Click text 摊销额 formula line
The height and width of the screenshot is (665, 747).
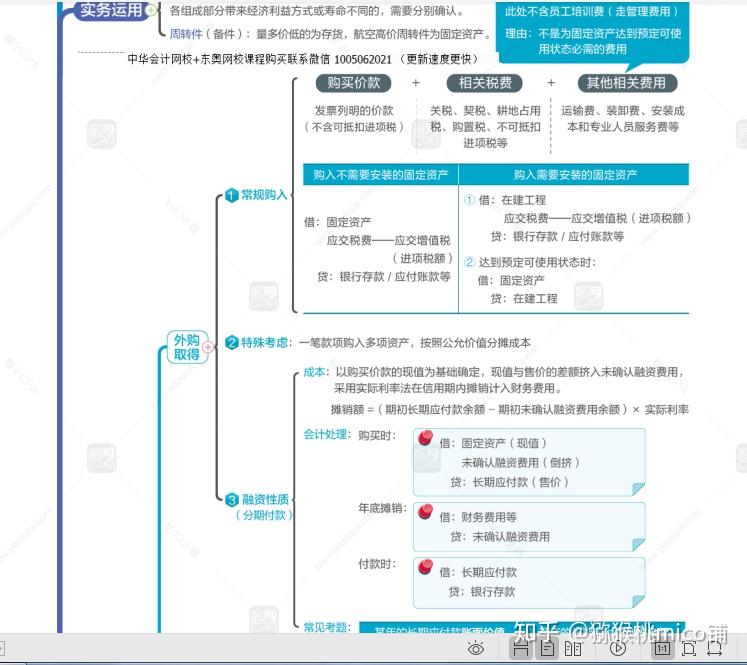[509, 409]
